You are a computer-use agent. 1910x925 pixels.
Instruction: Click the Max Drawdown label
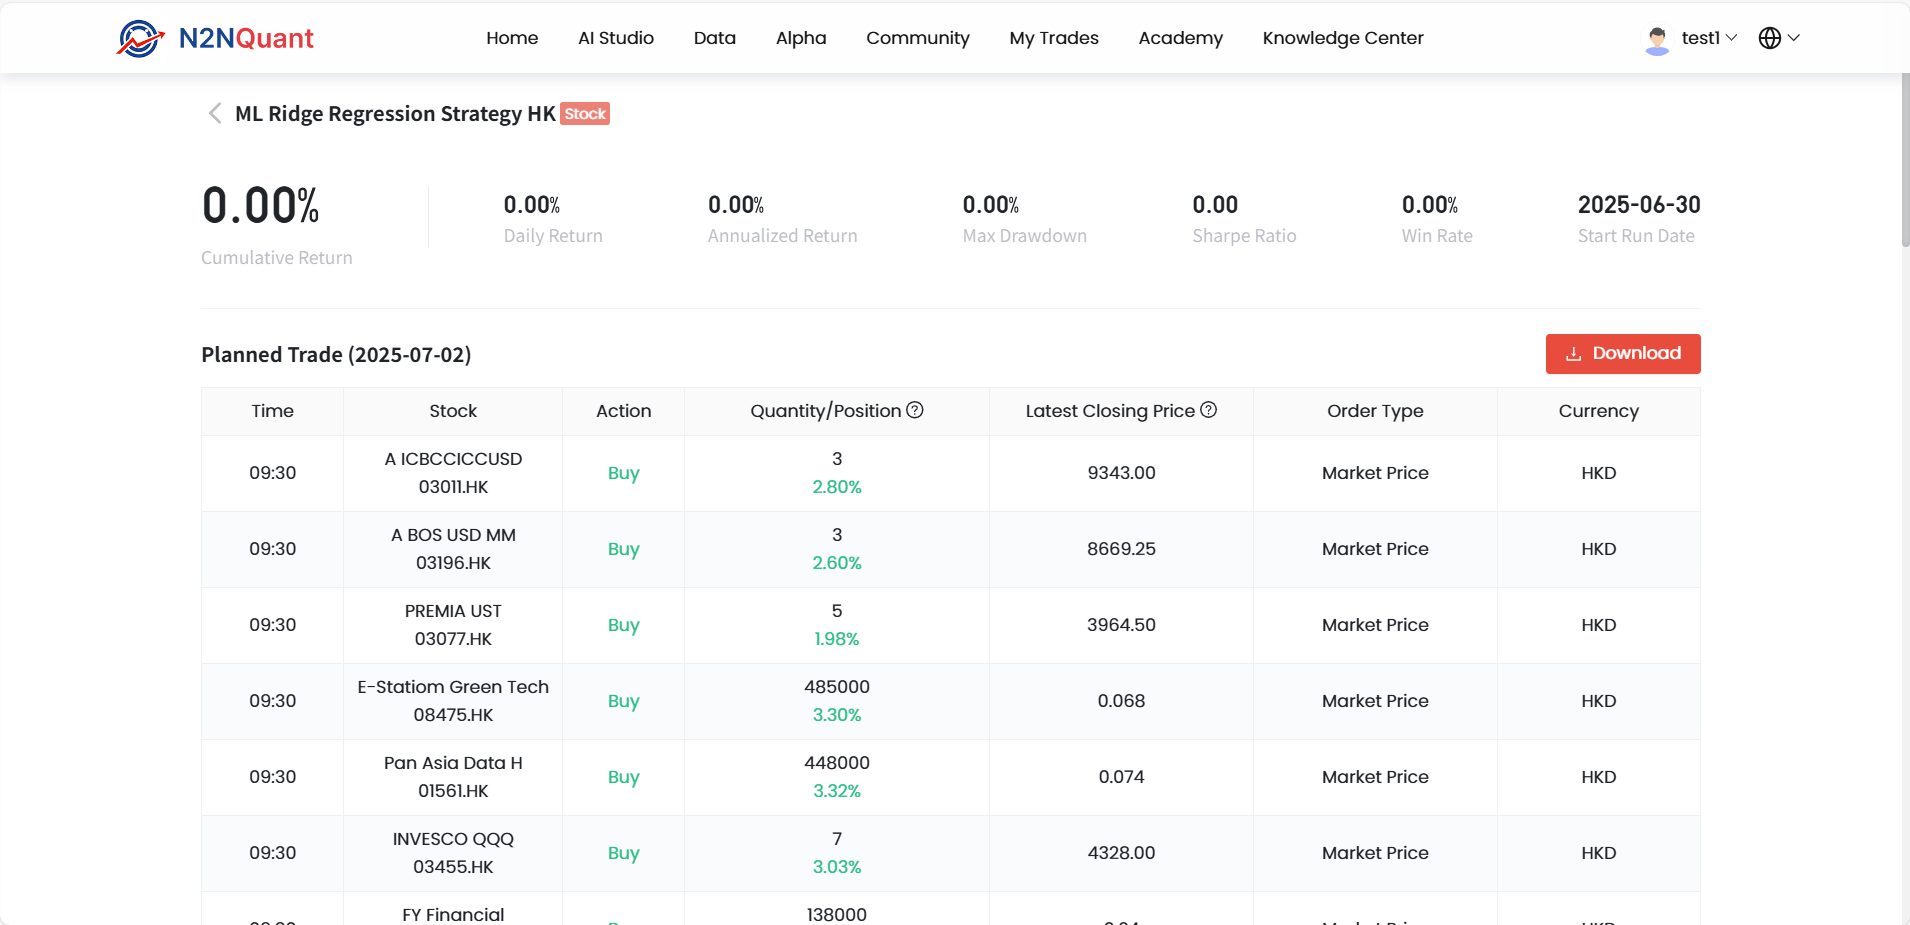click(1024, 236)
